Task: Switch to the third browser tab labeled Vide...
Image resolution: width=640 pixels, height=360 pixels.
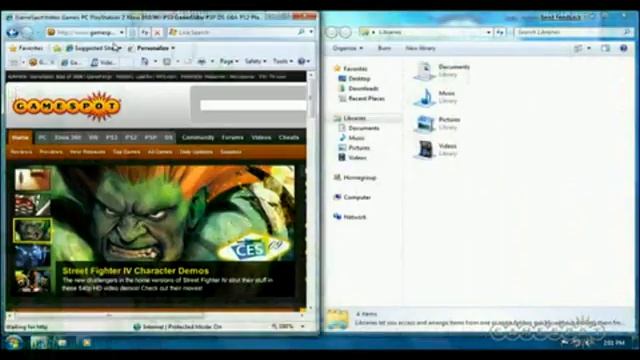Action: click(103, 62)
